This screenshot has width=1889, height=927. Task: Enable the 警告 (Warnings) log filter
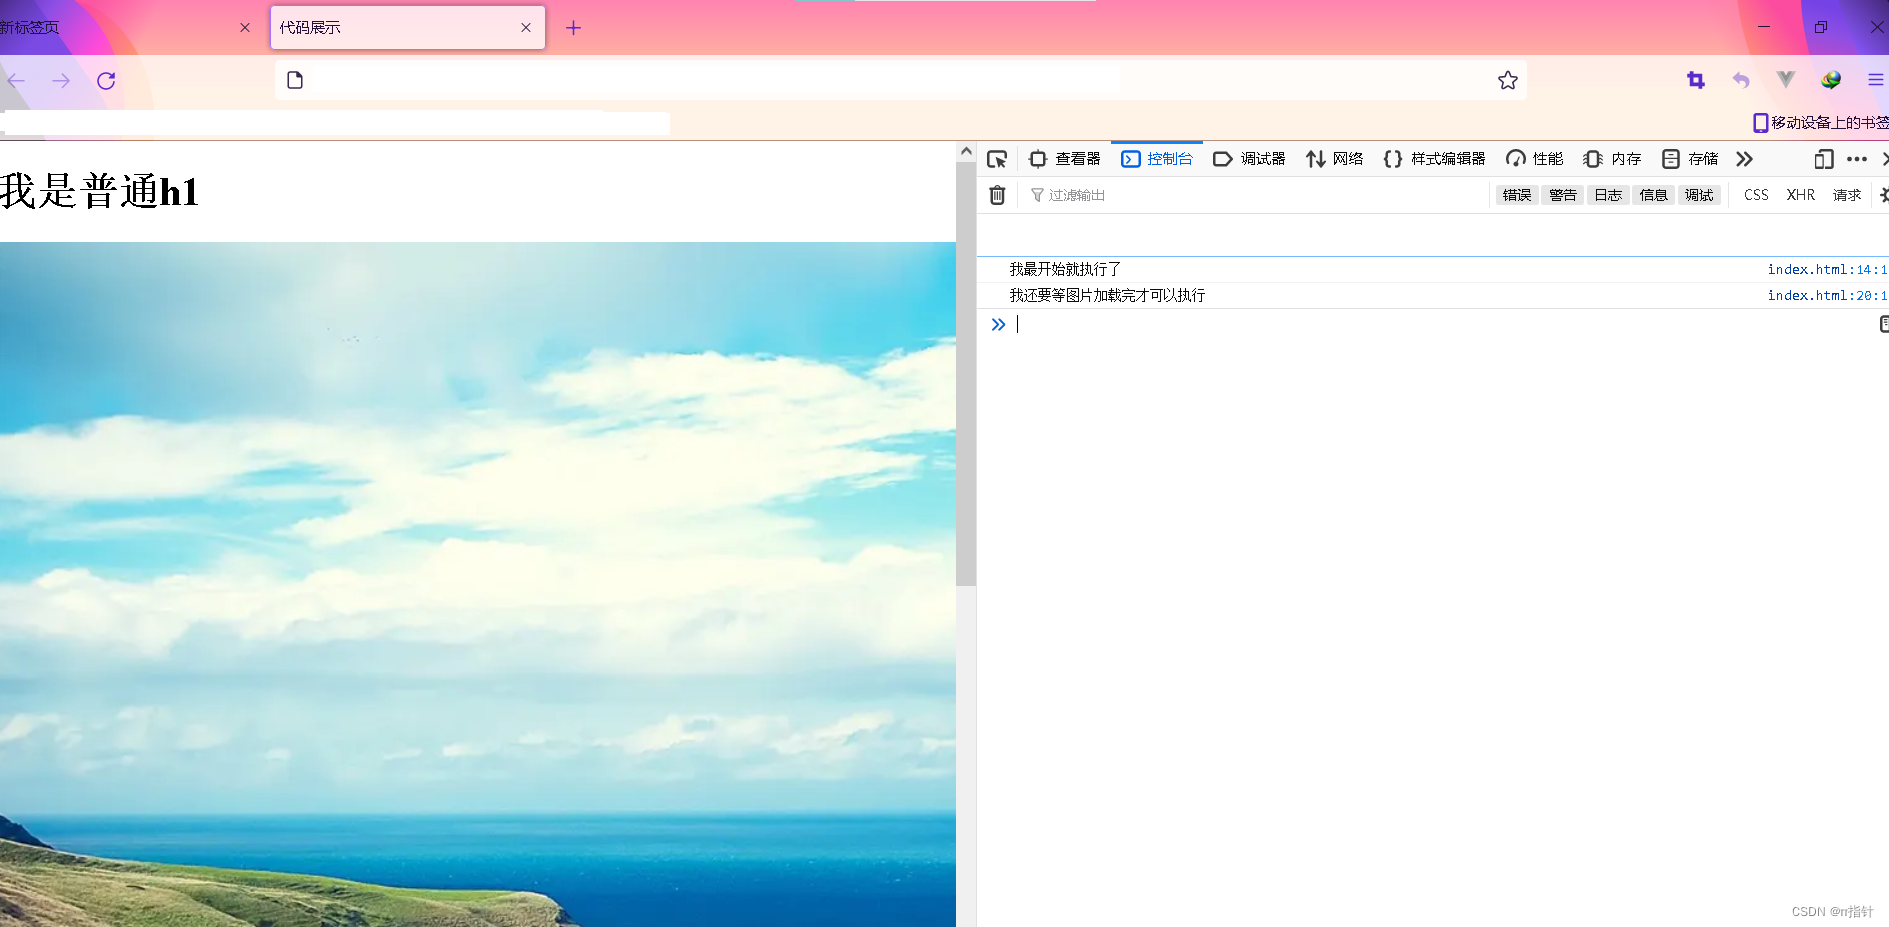pos(1563,195)
